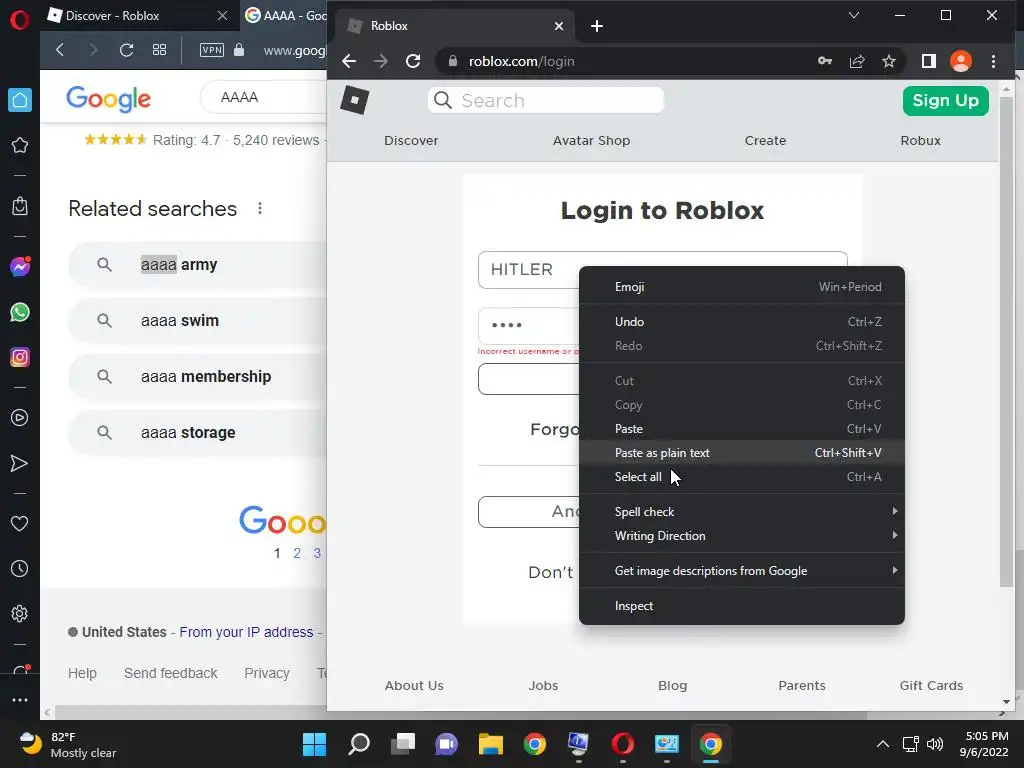Open Messenger in Opera sidebar
Viewport: 1024px width, 768px height.
coord(20,266)
